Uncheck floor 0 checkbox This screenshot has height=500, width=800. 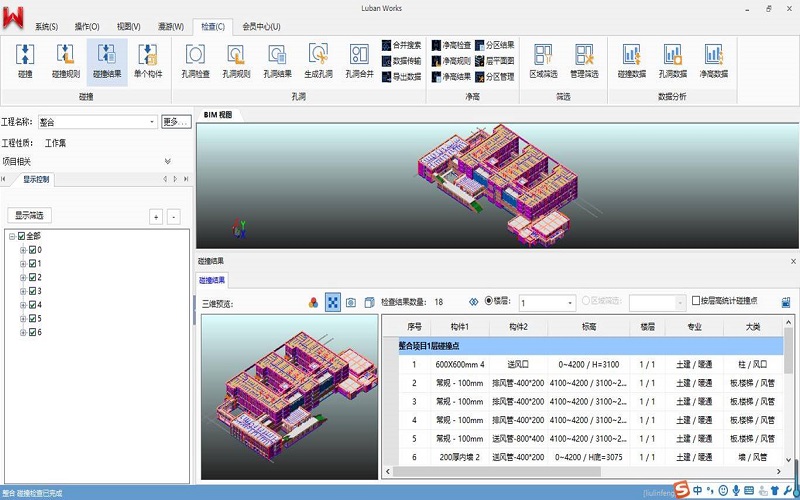[x=33, y=250]
